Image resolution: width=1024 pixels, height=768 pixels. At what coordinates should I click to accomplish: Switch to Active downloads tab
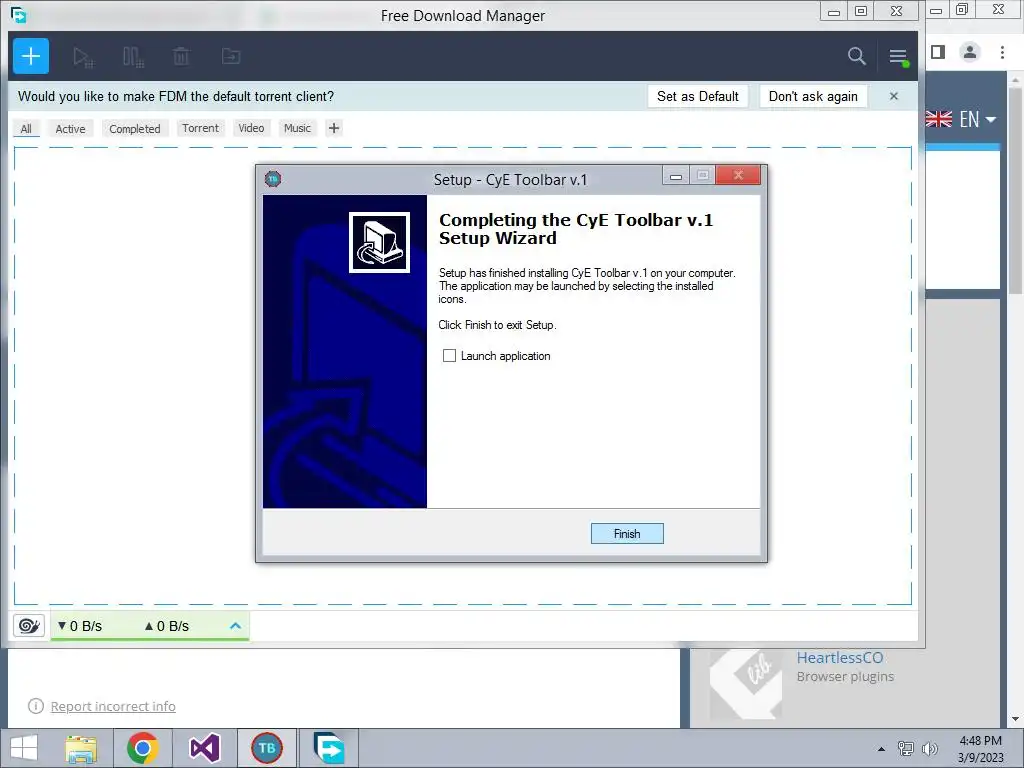pyautogui.click(x=71, y=129)
